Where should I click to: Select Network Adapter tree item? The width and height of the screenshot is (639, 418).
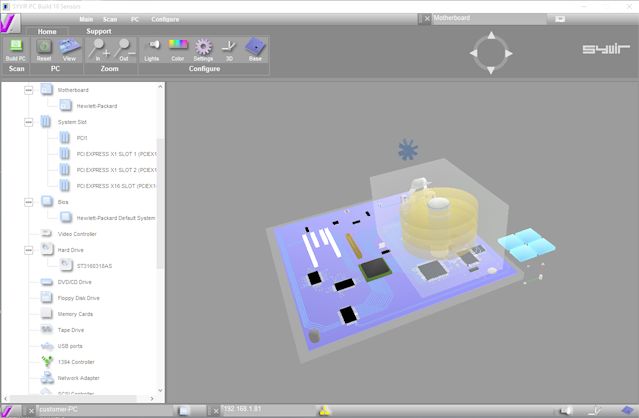point(79,378)
